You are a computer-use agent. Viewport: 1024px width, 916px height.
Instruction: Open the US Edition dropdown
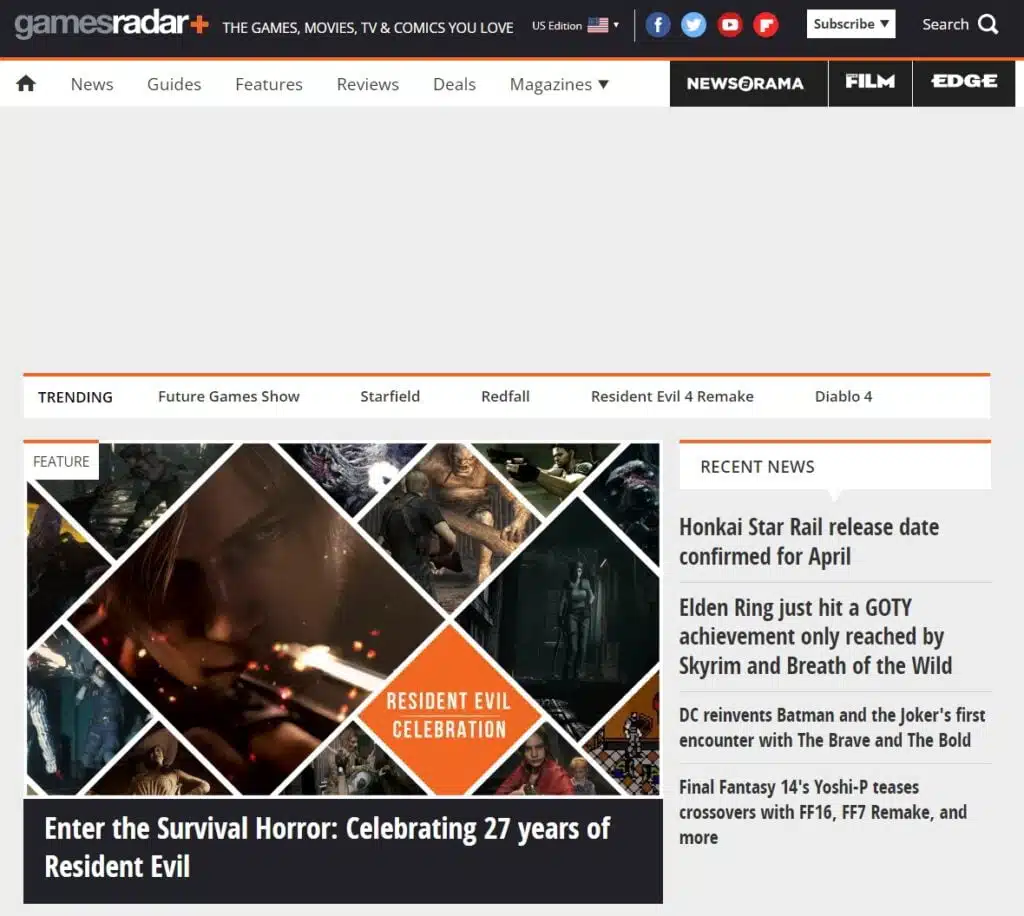pos(575,25)
